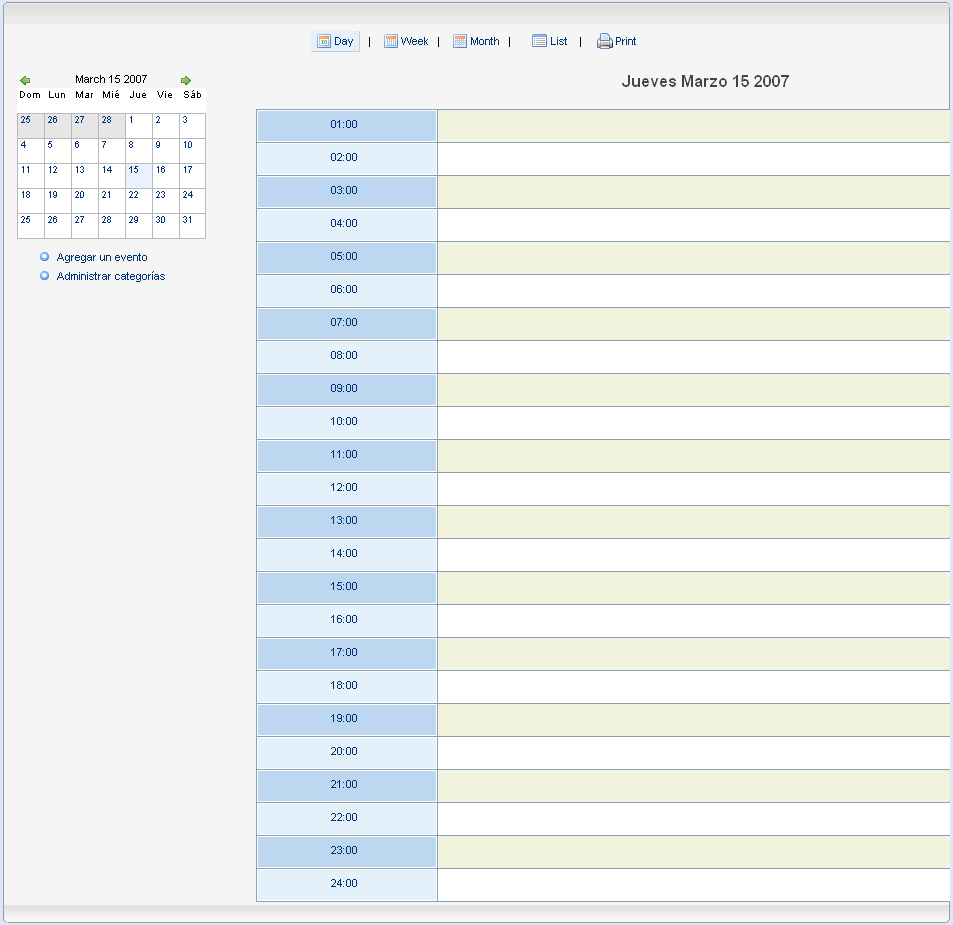
Task: Open Administrar categorías link
Action: (111, 276)
